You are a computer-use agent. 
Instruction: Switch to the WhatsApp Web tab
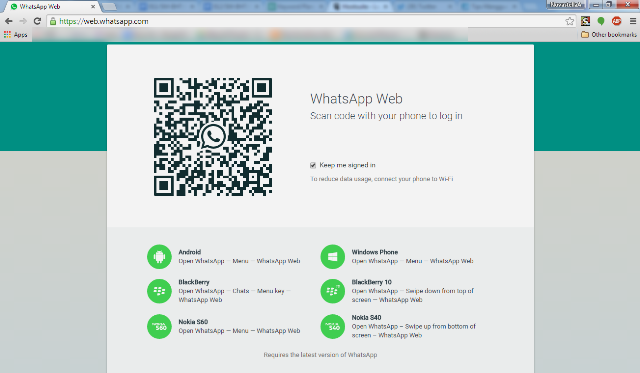52,7
